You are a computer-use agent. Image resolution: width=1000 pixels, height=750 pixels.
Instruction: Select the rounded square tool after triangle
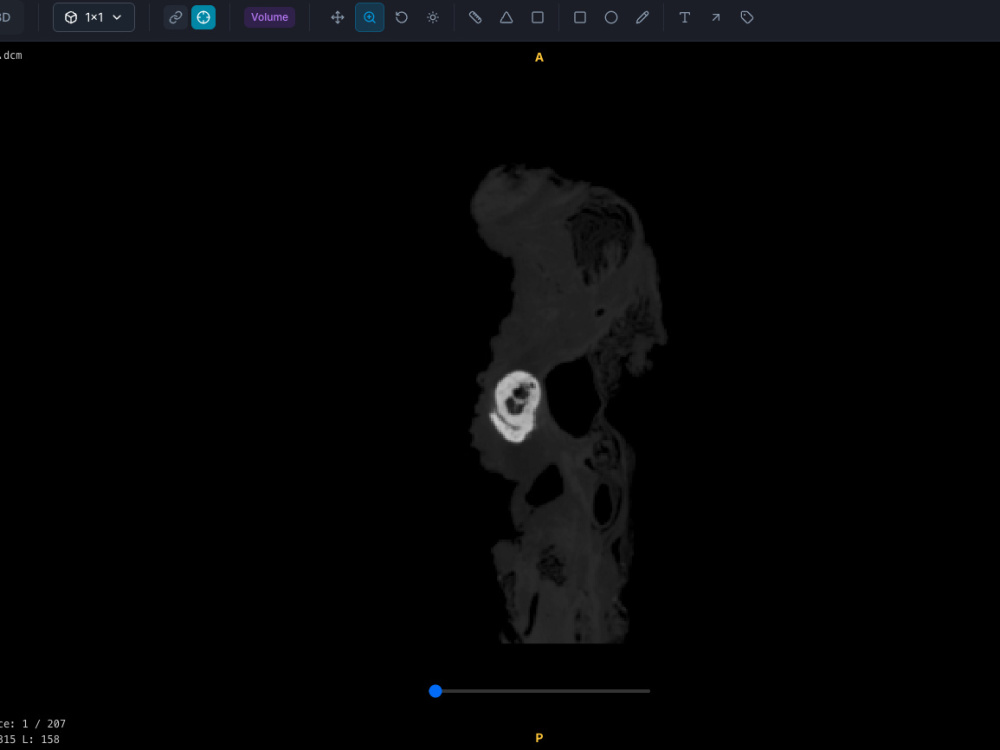point(538,17)
